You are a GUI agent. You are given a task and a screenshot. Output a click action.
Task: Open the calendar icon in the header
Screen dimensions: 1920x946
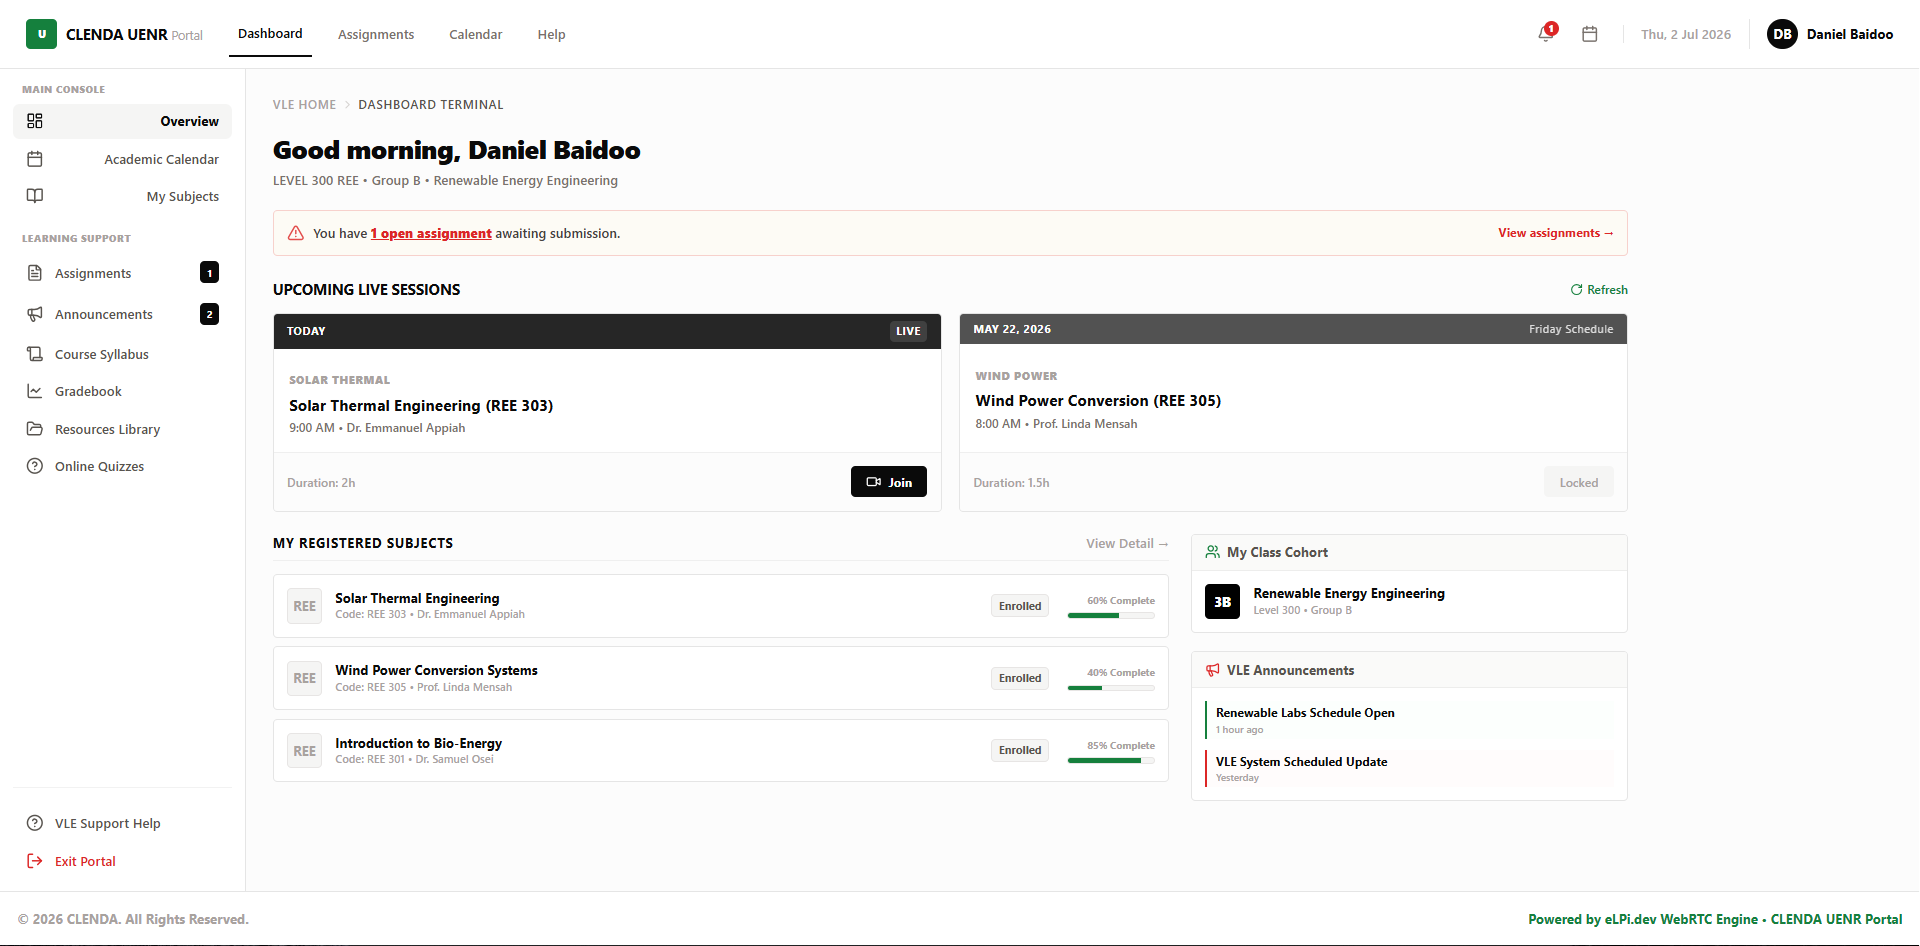(x=1590, y=34)
